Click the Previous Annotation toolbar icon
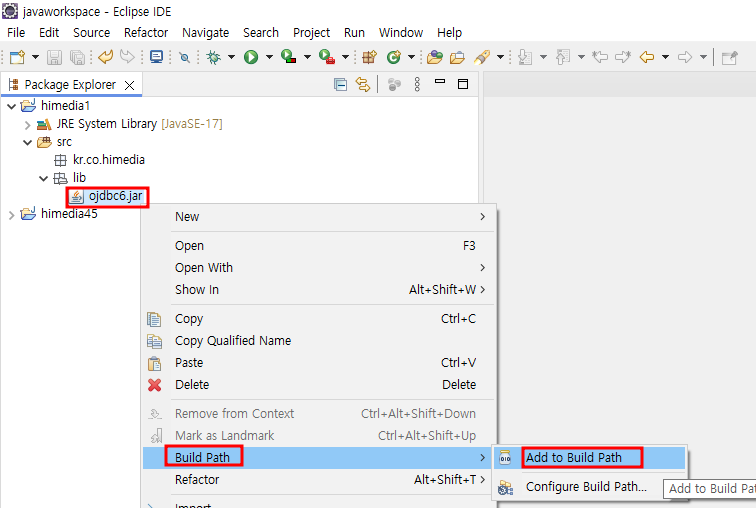The width and height of the screenshot is (756, 508). (x=563, y=57)
